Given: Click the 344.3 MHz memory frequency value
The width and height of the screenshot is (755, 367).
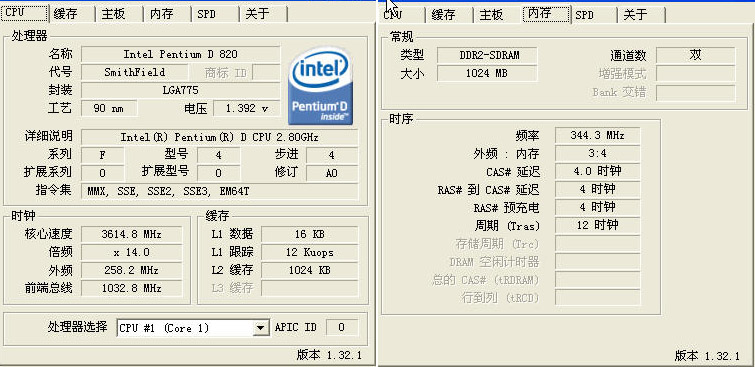Looking at the screenshot, I should [598, 135].
